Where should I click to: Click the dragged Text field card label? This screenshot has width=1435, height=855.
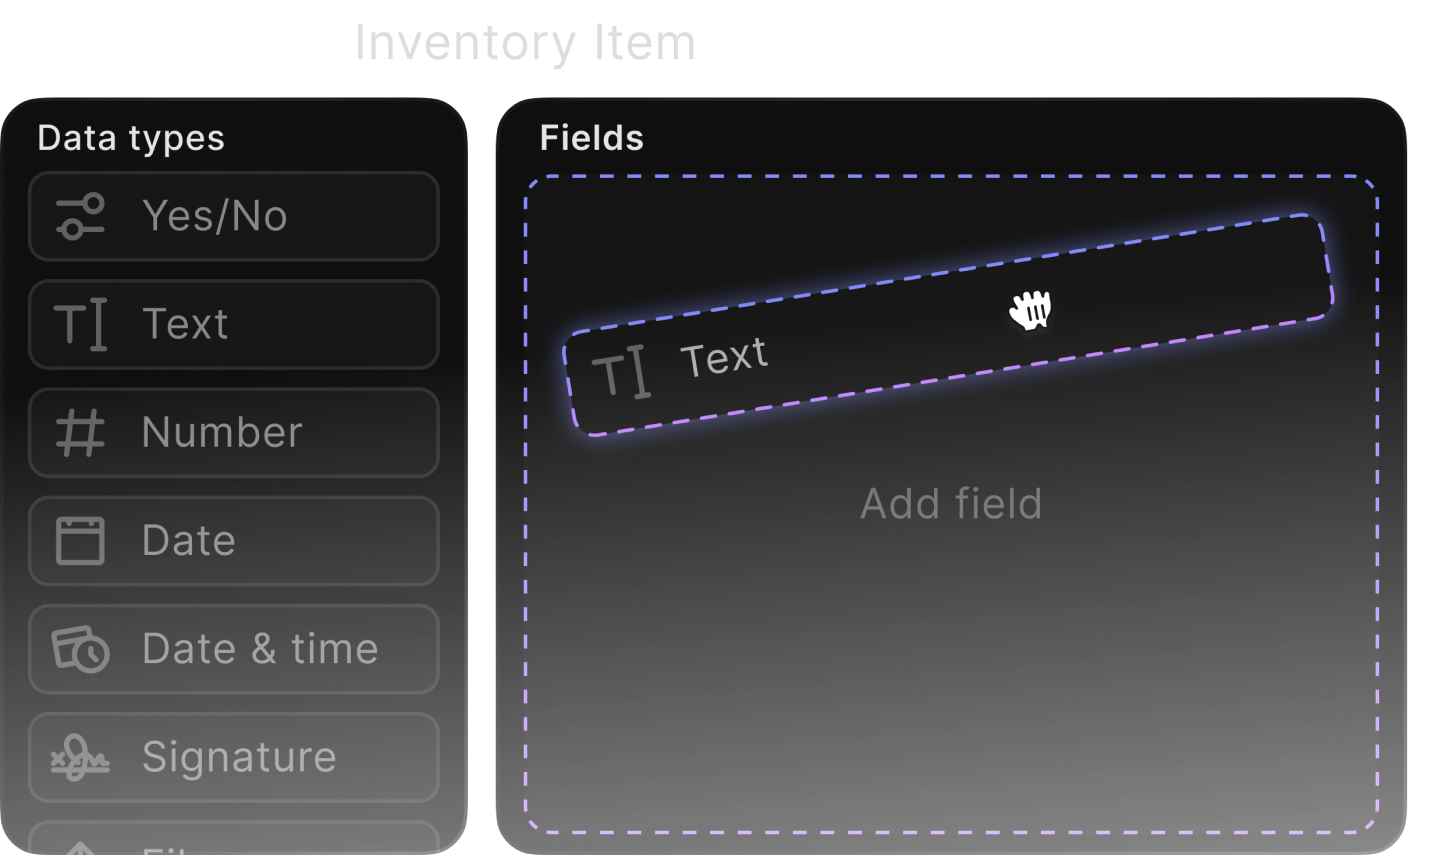coord(724,357)
